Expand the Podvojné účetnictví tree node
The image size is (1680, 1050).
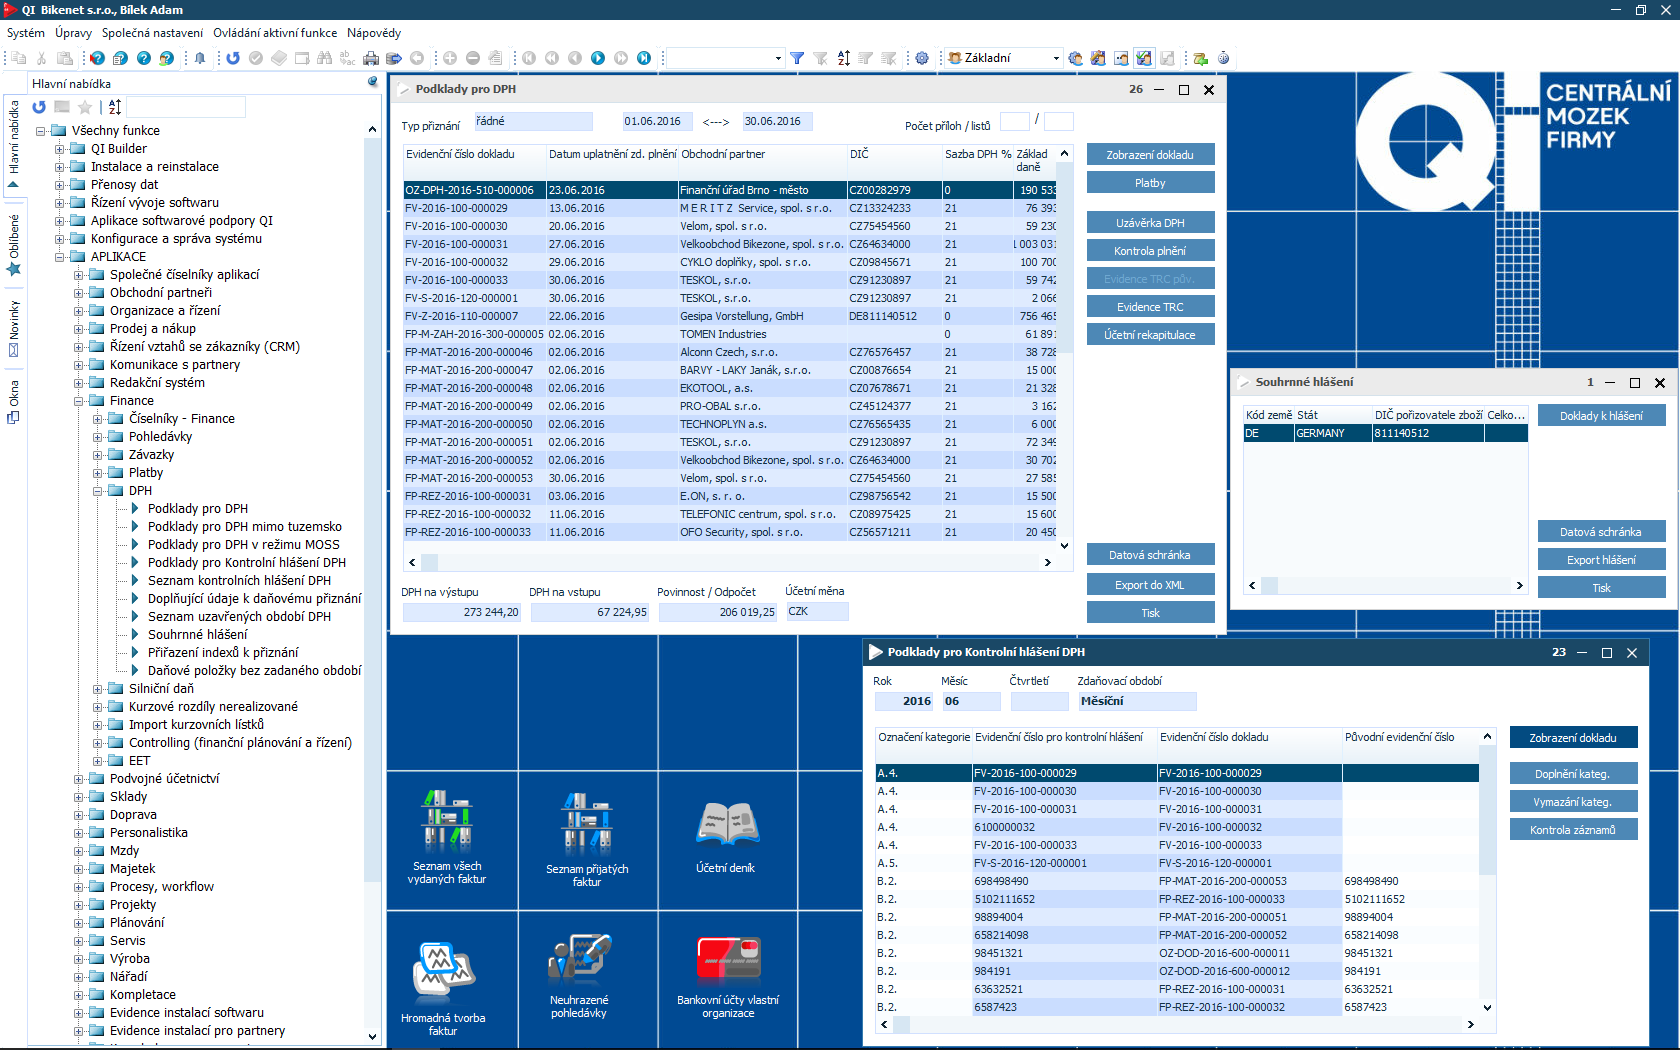[x=79, y=779]
